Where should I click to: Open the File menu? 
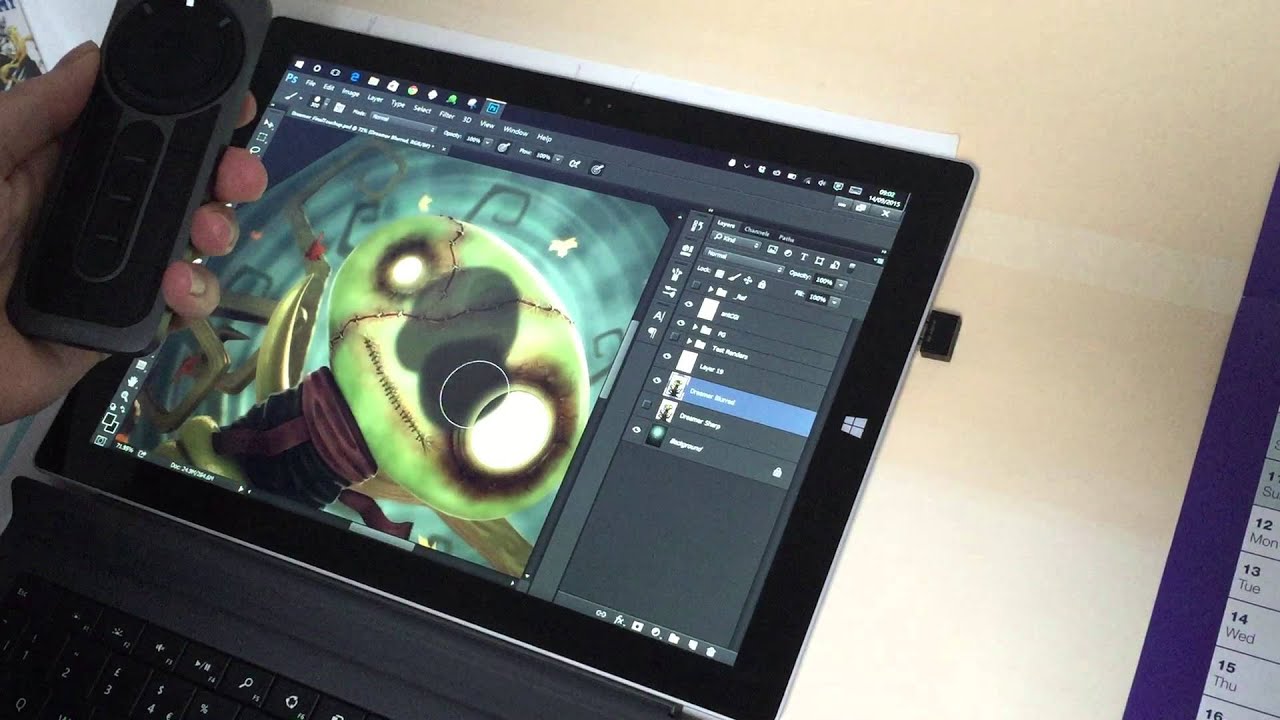coord(310,83)
